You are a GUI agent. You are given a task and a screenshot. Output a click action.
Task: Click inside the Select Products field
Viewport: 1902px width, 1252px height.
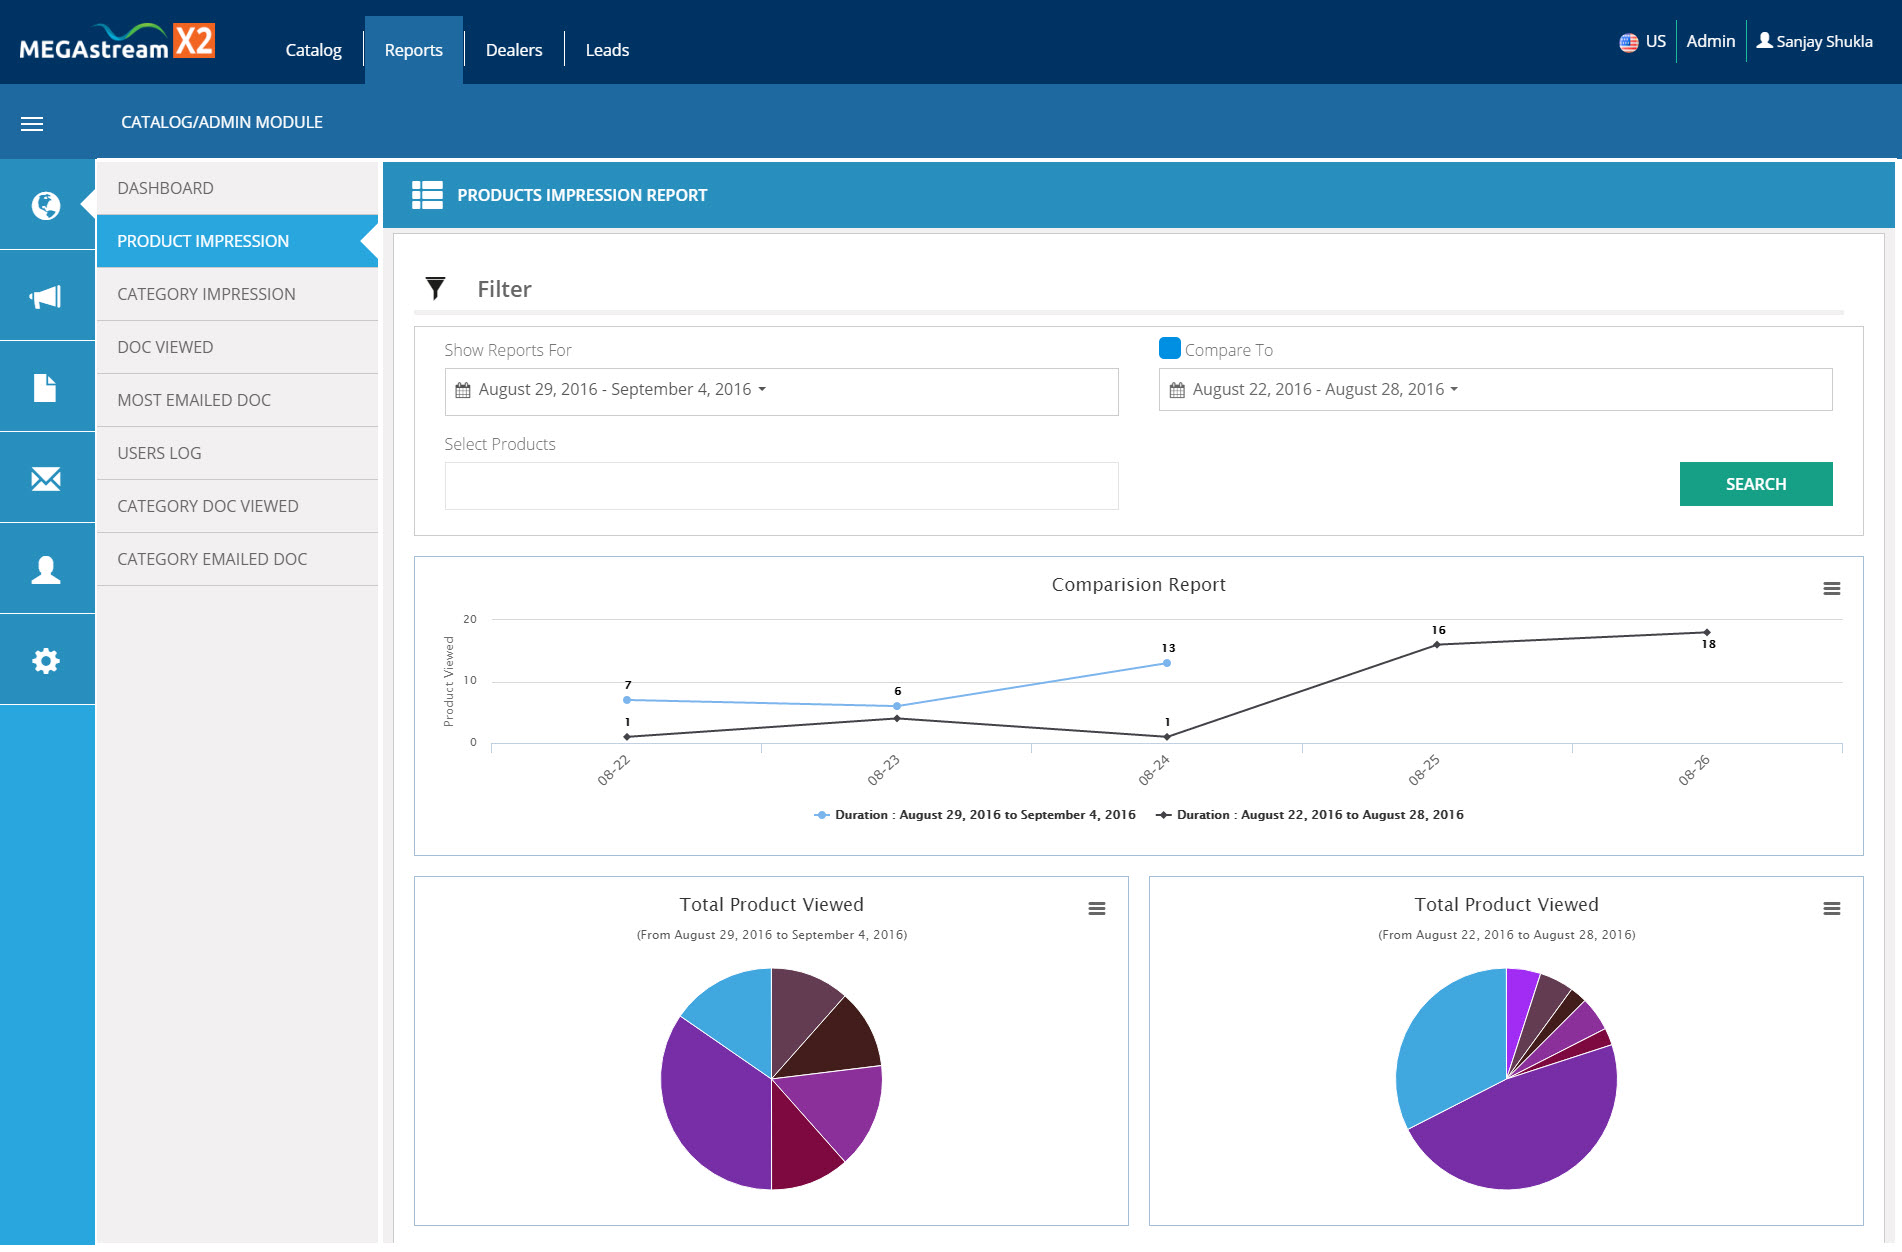pos(781,486)
